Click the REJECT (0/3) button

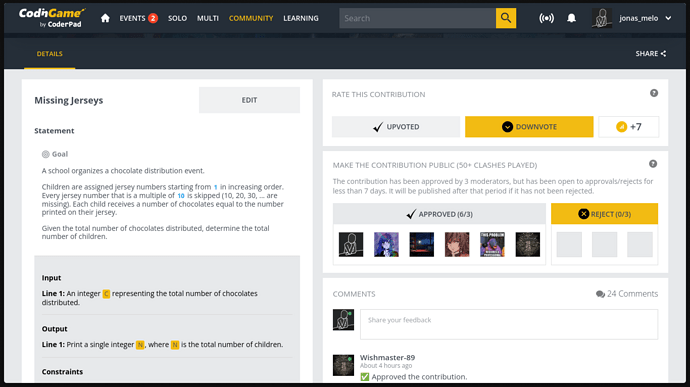click(x=604, y=214)
